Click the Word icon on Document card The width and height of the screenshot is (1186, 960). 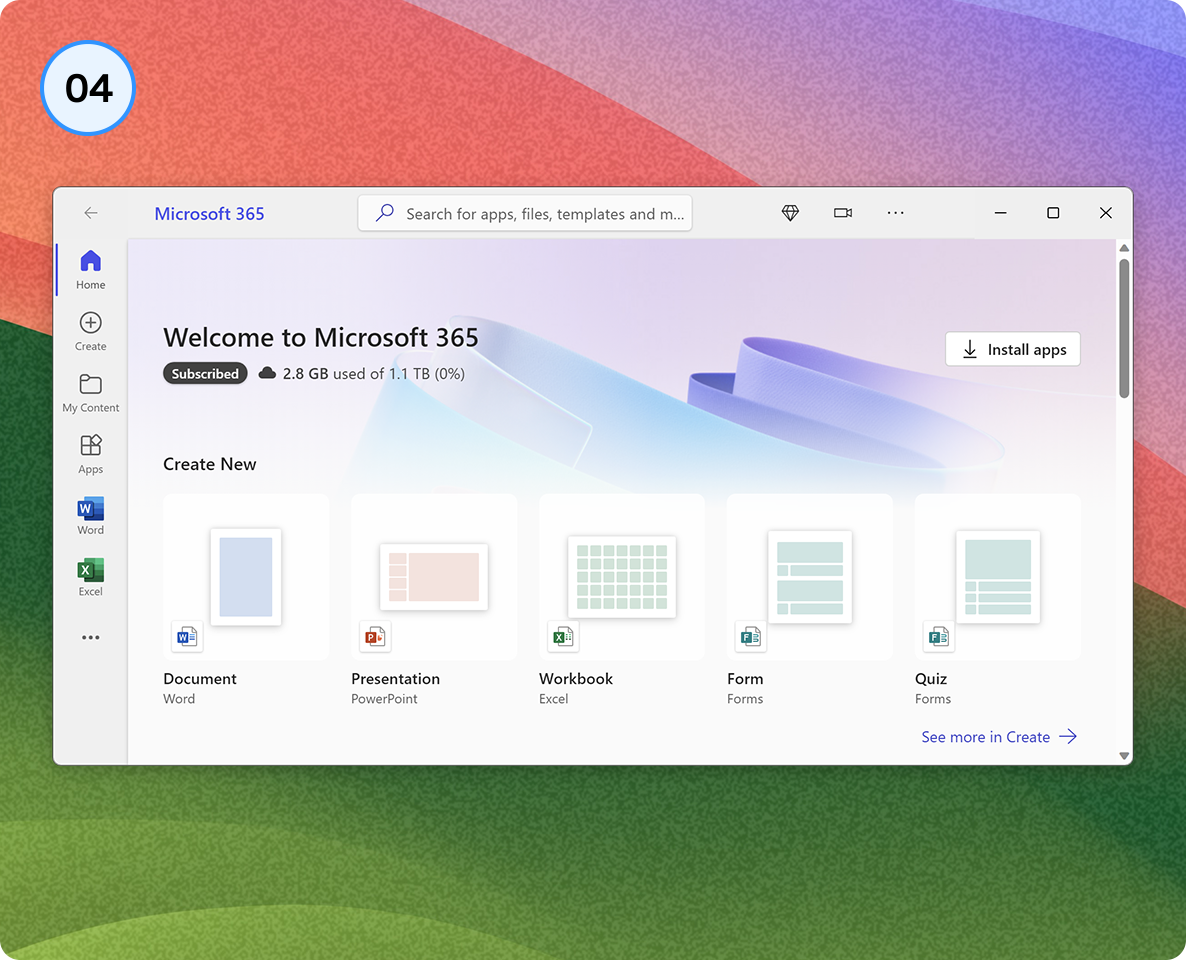point(187,637)
